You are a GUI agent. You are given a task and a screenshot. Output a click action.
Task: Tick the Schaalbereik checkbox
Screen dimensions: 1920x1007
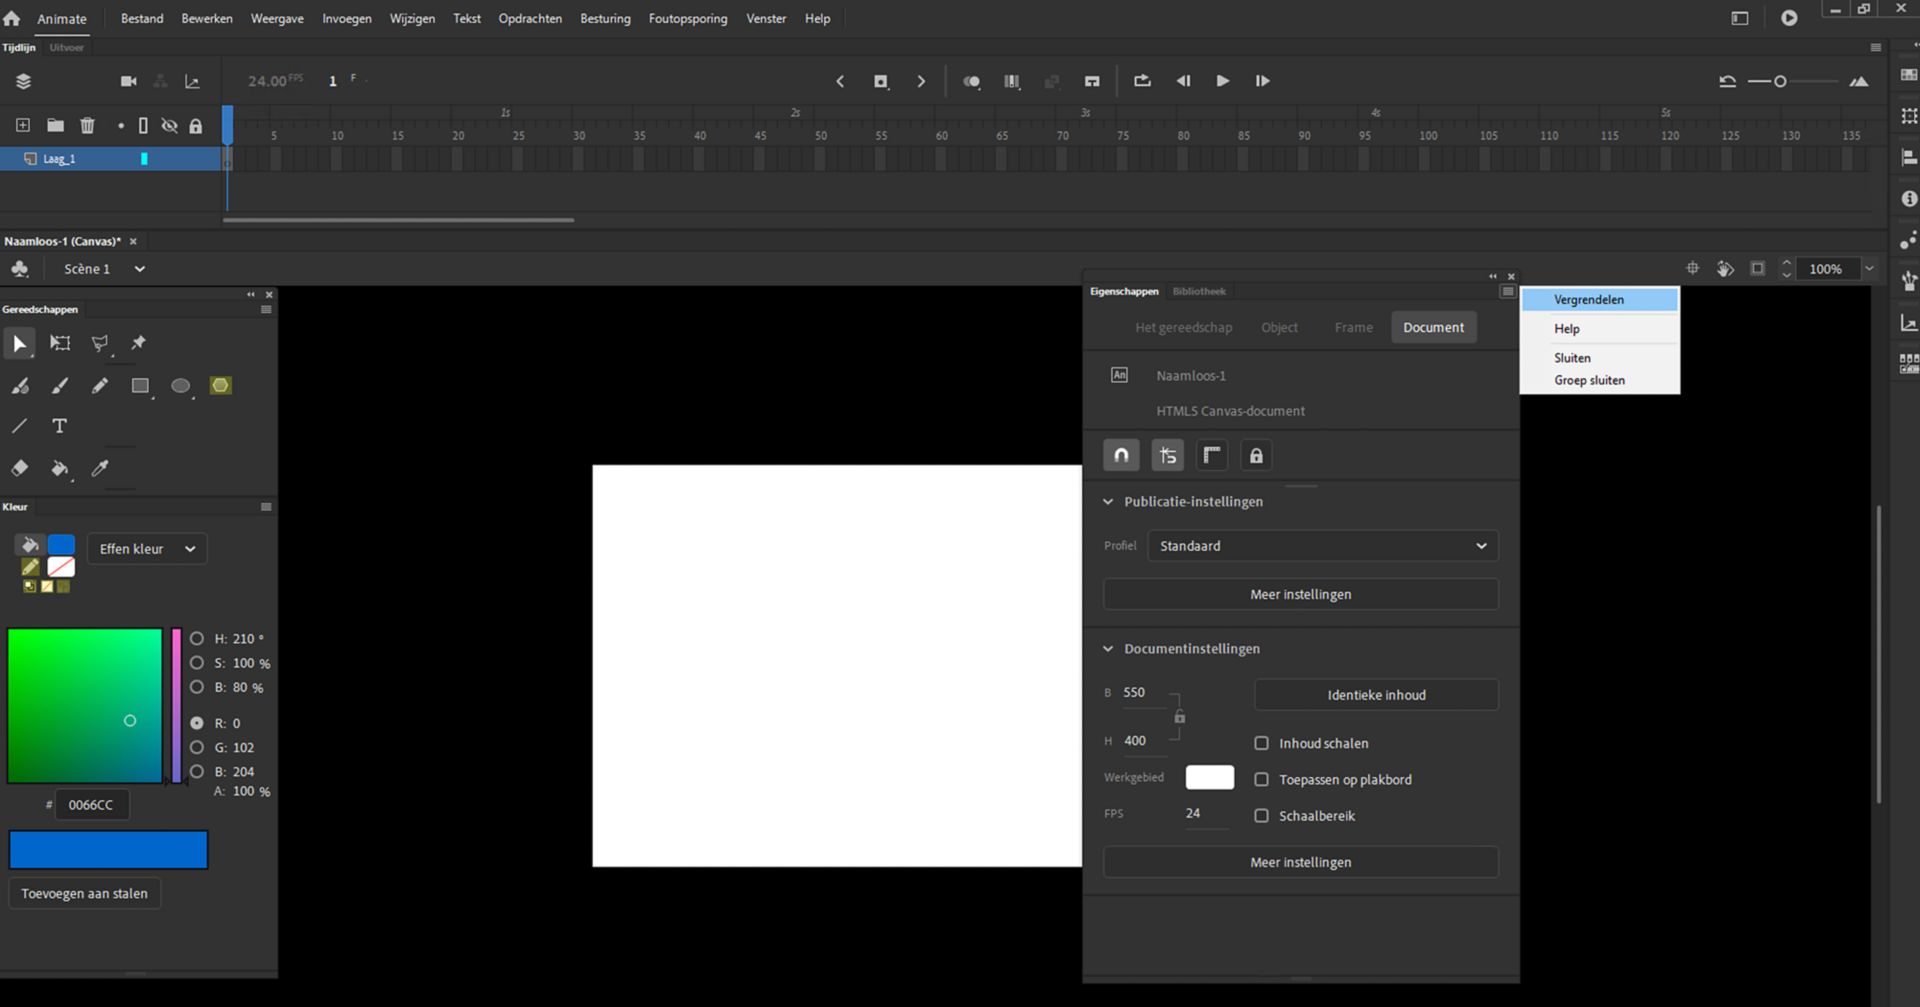(x=1262, y=816)
